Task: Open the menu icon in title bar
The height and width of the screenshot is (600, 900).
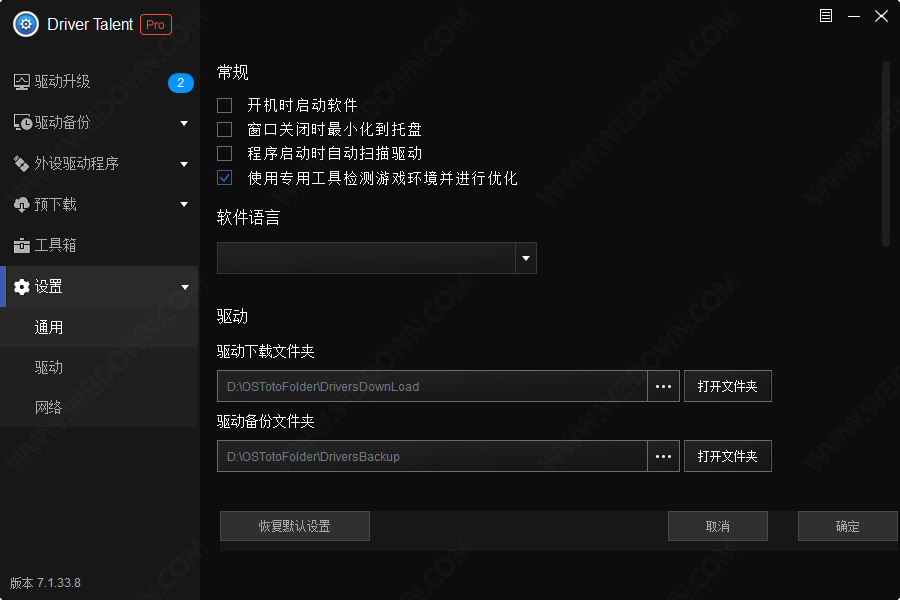Action: pyautogui.click(x=826, y=16)
